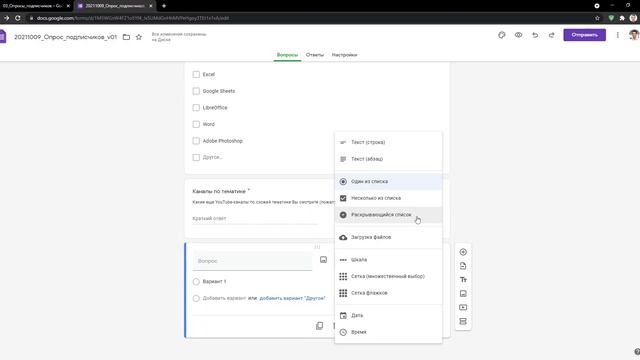
Task: Reload the browser page
Action: pyautogui.click(x=18, y=18)
